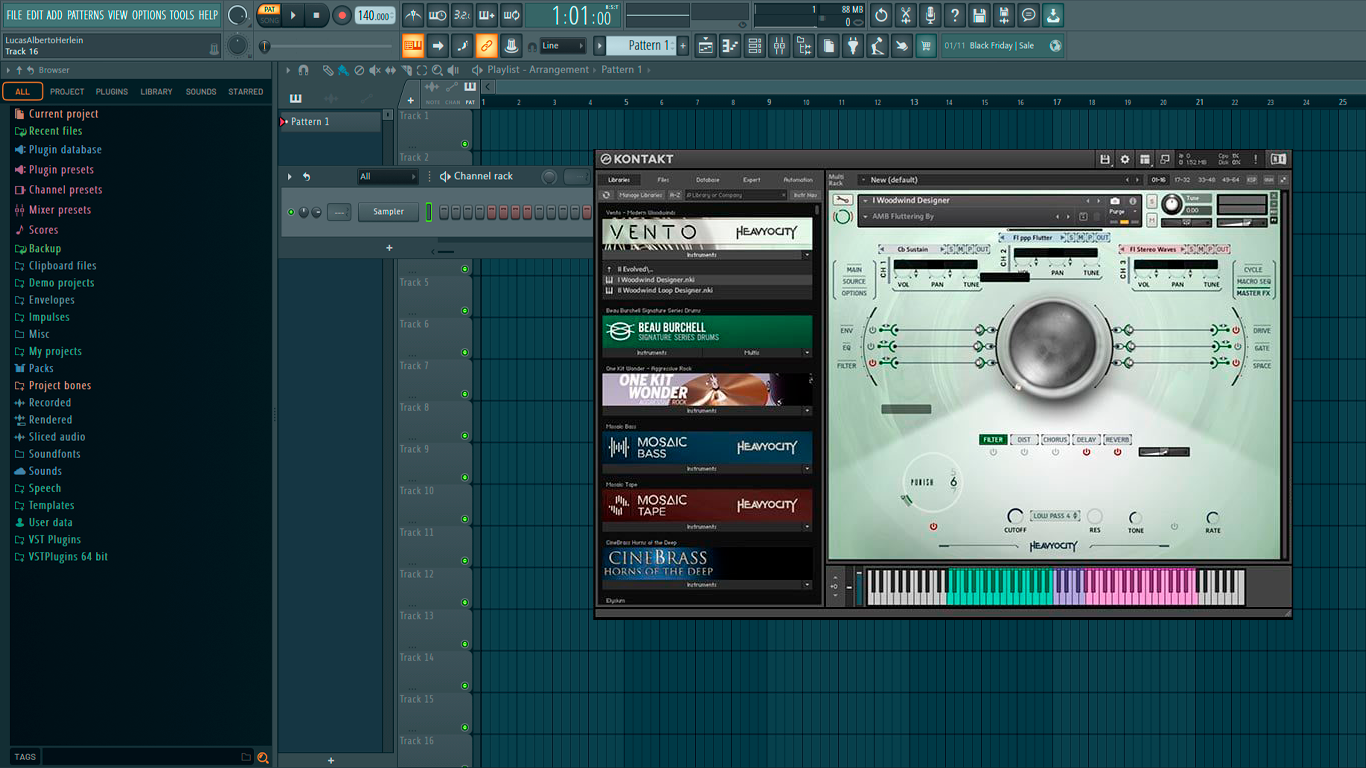Adjust the RATE knob
This screenshot has width=1366, height=768.
1213,518
